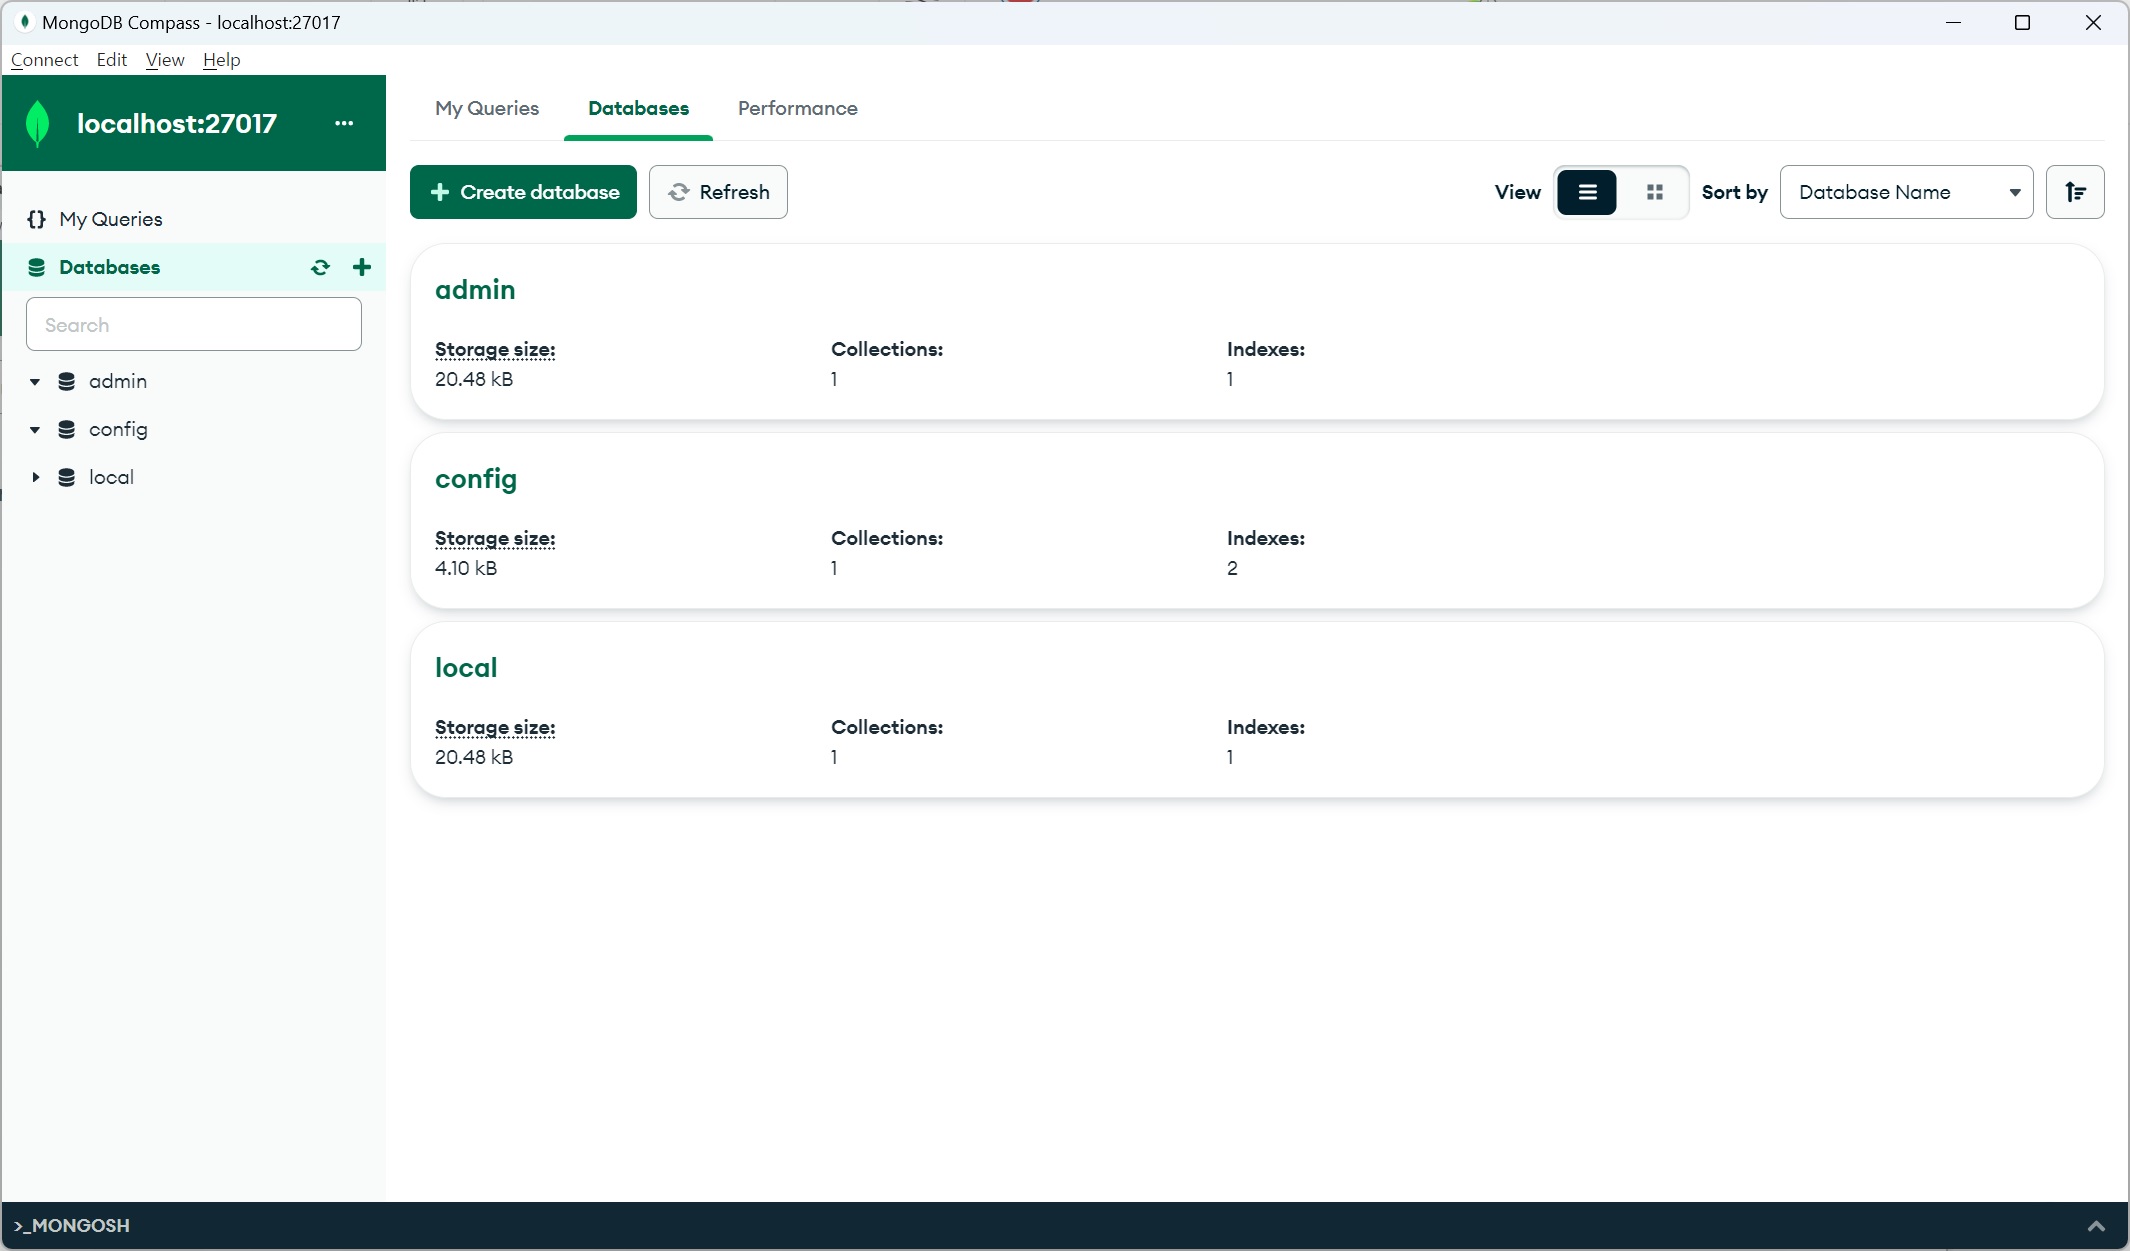
Task: Click the Create database button
Action: [x=523, y=192]
